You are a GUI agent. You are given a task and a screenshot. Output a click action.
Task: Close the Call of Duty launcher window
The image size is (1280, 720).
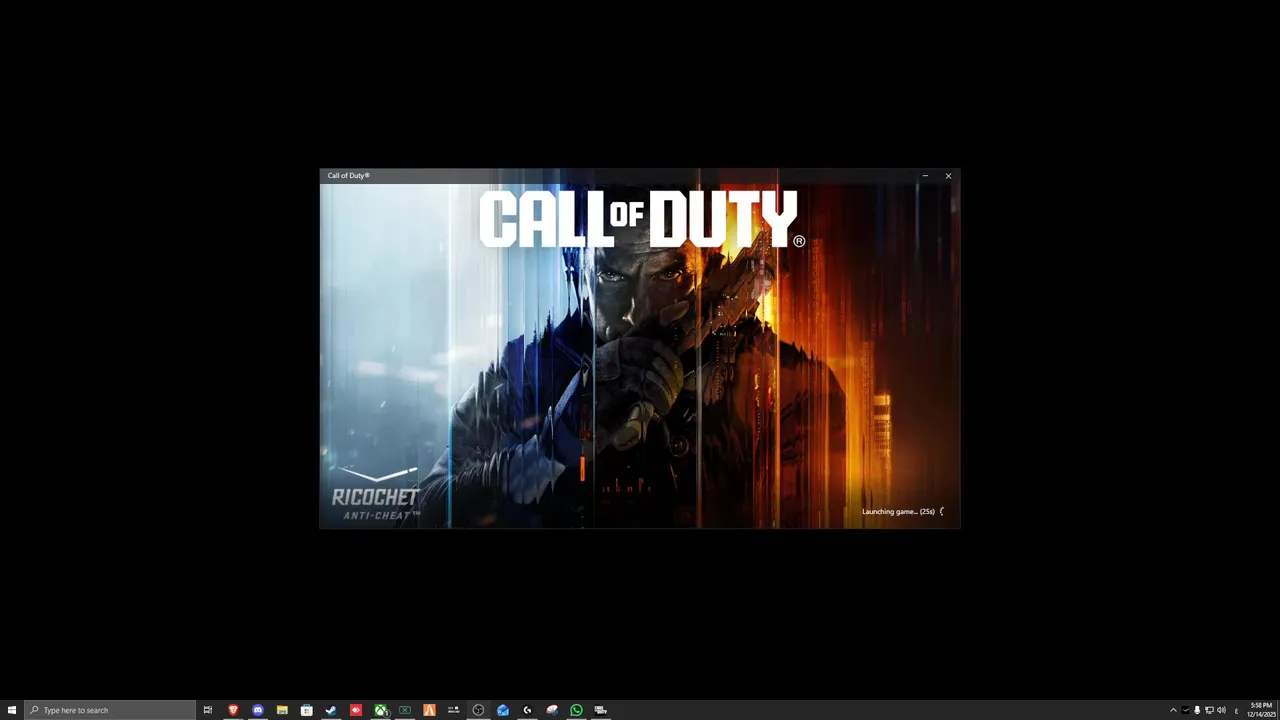948,176
